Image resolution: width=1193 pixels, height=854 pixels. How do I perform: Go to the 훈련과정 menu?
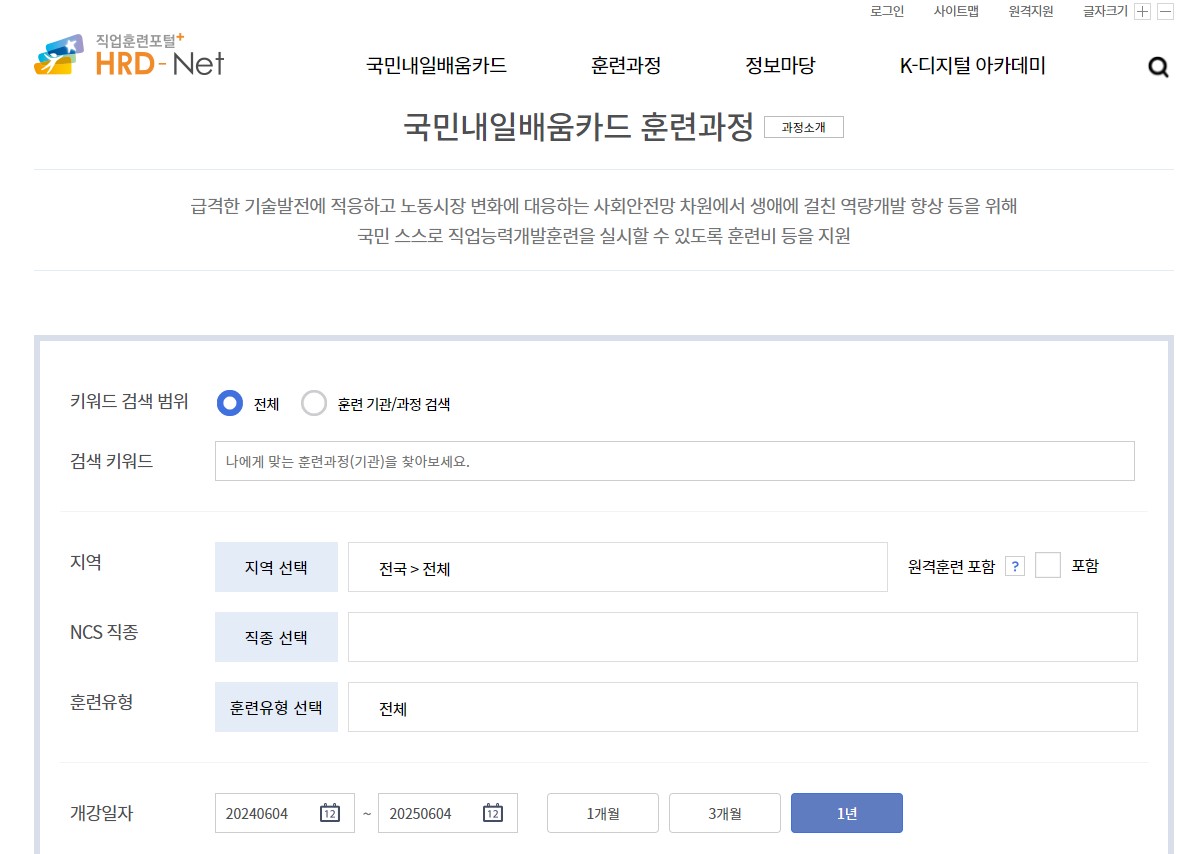626,66
